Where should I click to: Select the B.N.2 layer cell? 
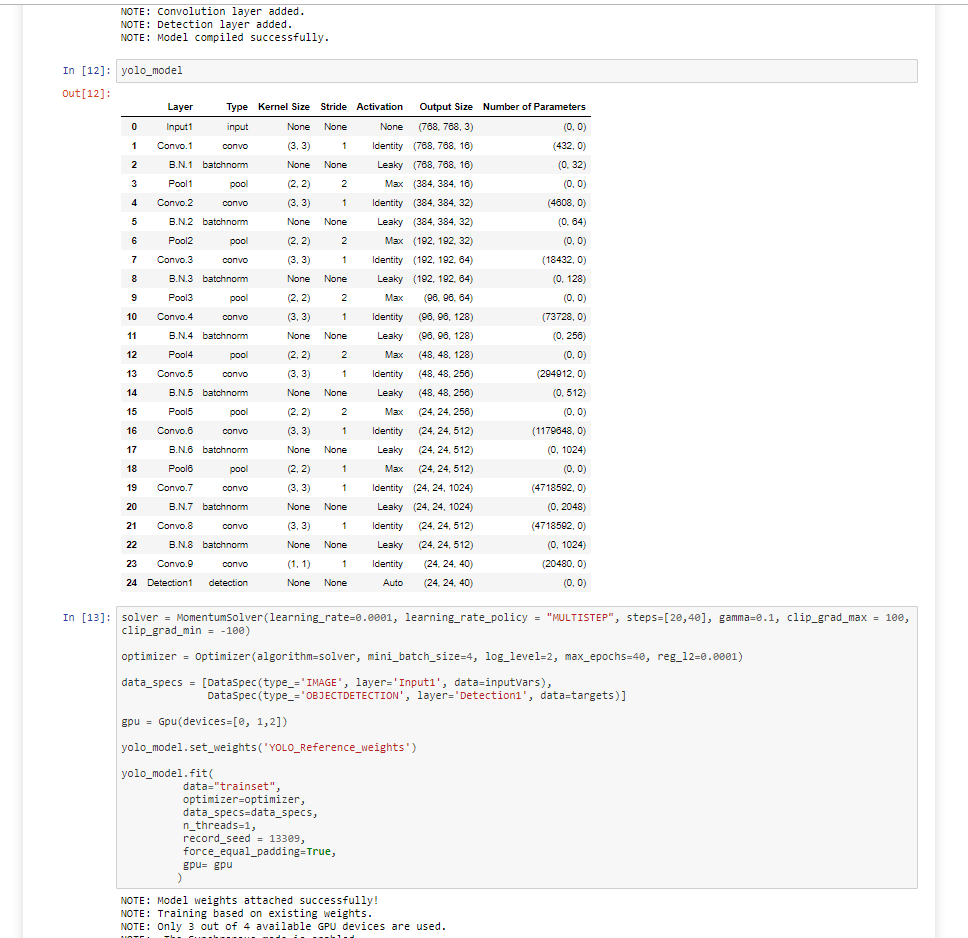coord(180,222)
